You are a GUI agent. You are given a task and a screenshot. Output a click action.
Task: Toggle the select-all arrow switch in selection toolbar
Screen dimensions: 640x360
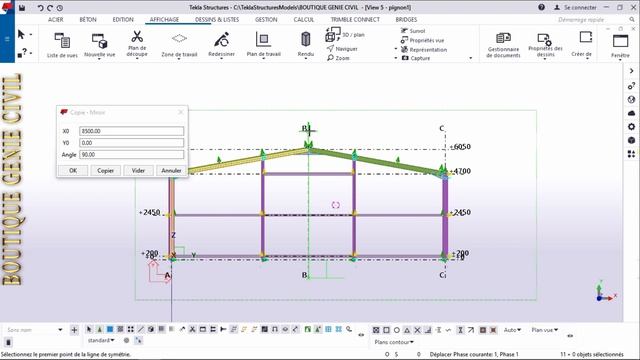point(89,329)
